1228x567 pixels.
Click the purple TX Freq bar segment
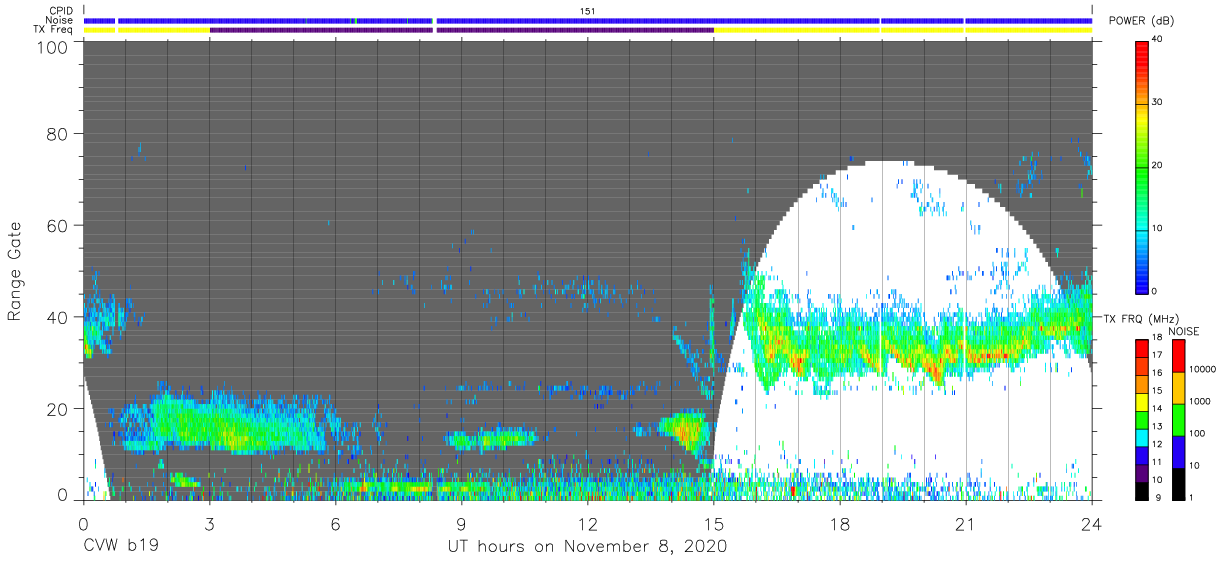click(x=461, y=30)
